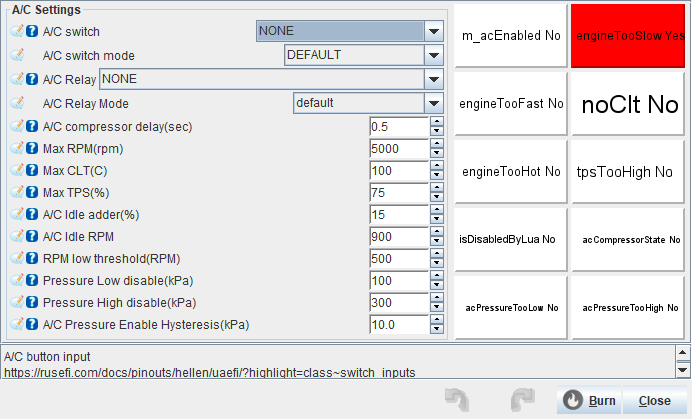This screenshot has width=692, height=419.
Task: Click the red engineTooSlow Yes indicator
Action: point(631,35)
